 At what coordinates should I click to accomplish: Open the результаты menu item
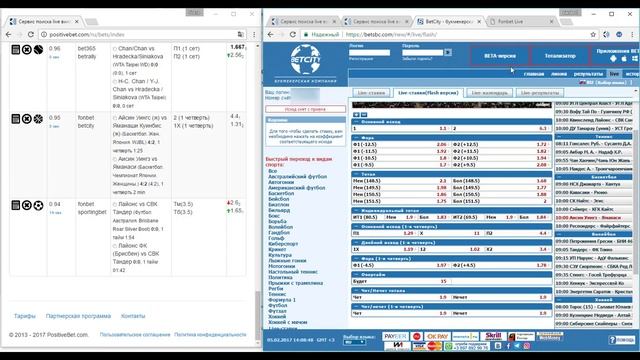coord(588,74)
